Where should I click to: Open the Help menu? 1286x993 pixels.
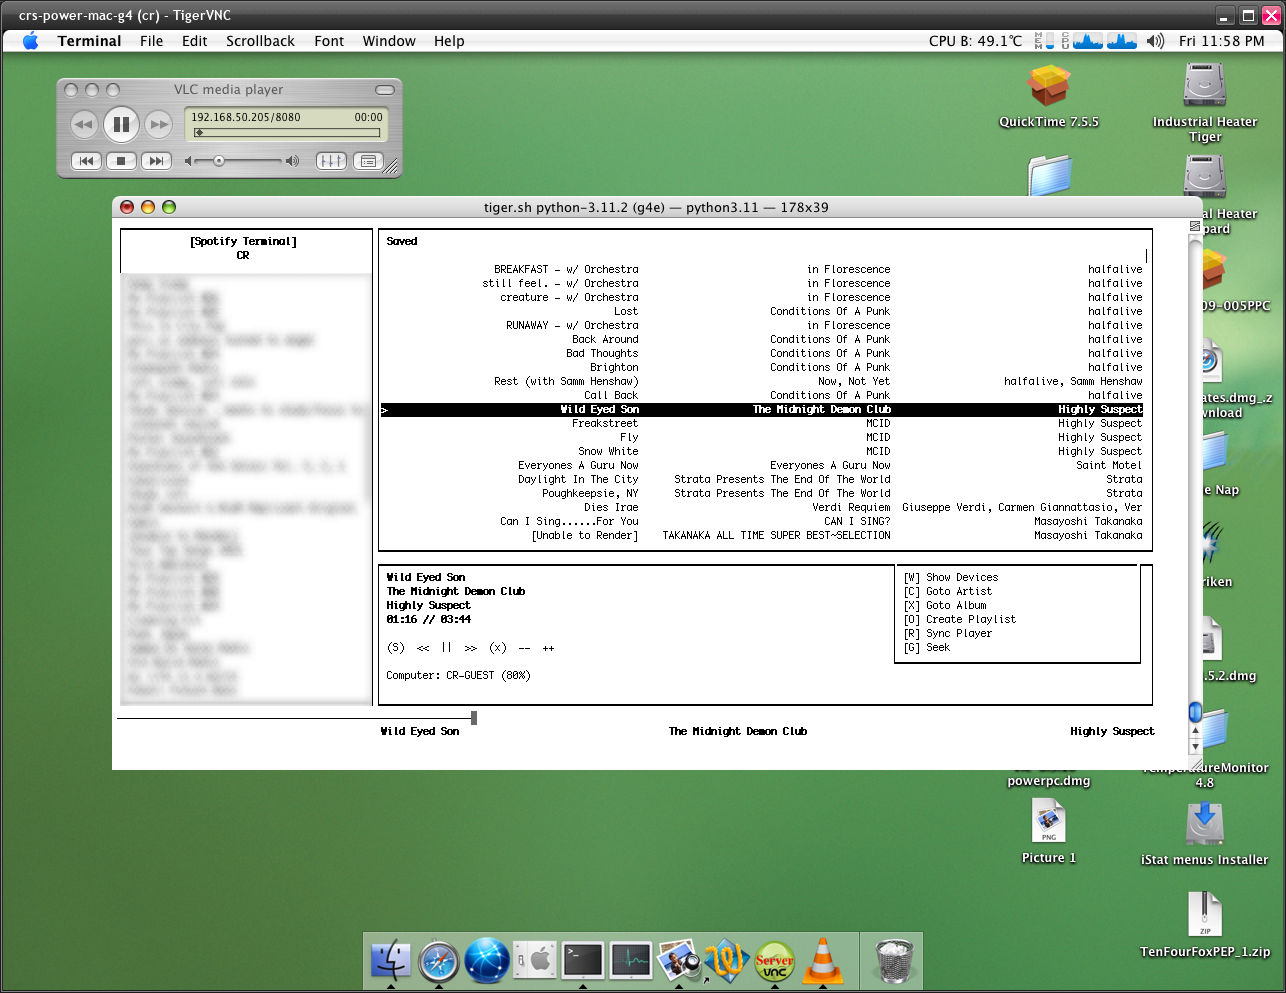[449, 41]
